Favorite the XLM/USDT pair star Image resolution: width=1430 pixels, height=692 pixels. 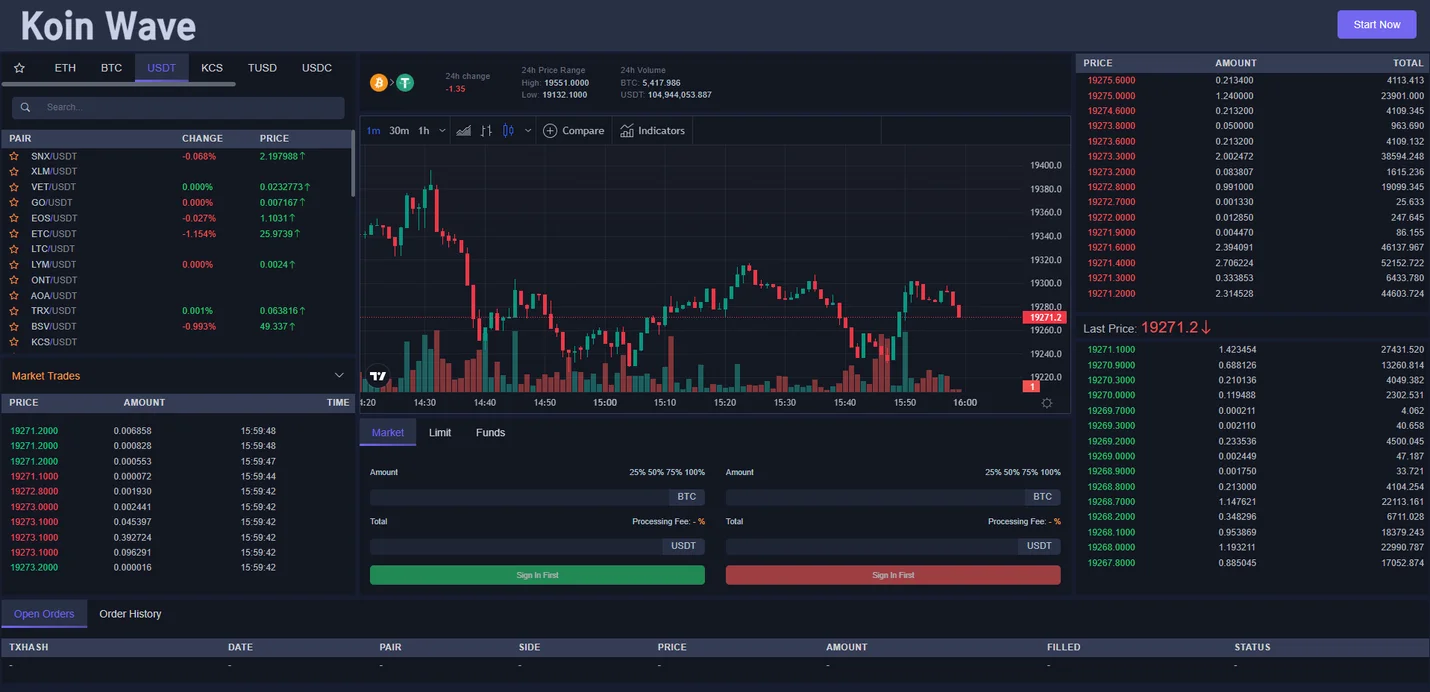(14, 172)
